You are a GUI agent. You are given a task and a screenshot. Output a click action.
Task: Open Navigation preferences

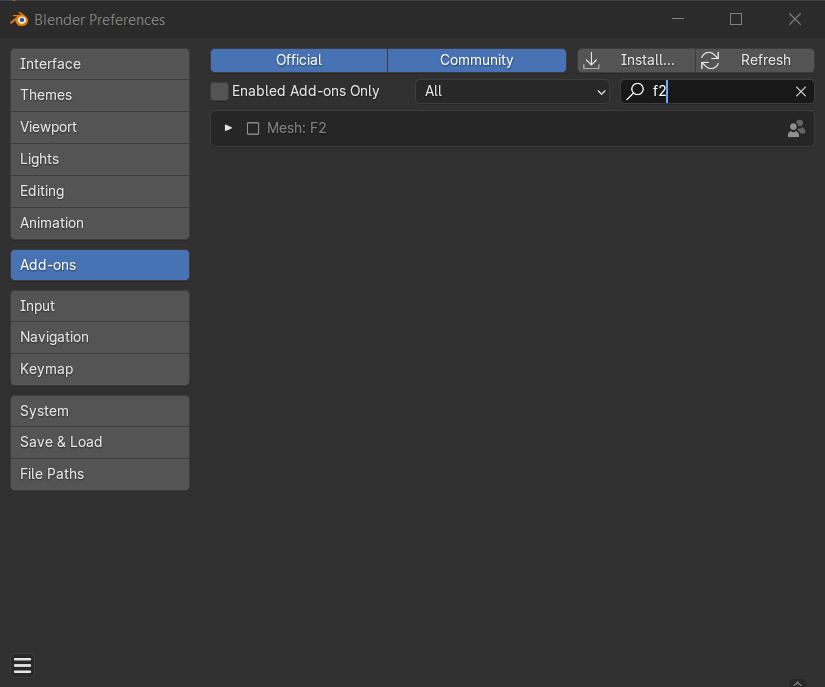coord(100,337)
